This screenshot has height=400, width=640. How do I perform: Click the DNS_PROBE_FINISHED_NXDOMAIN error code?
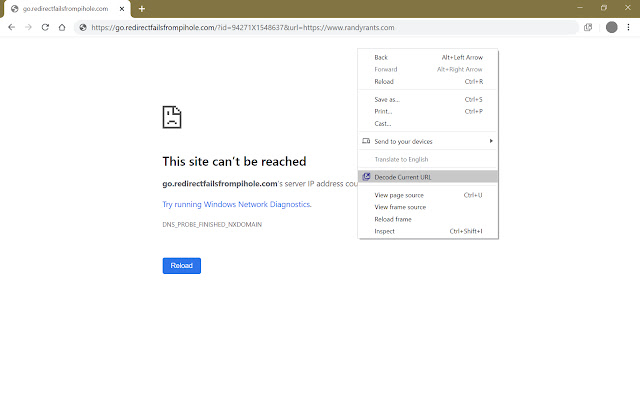(212, 224)
